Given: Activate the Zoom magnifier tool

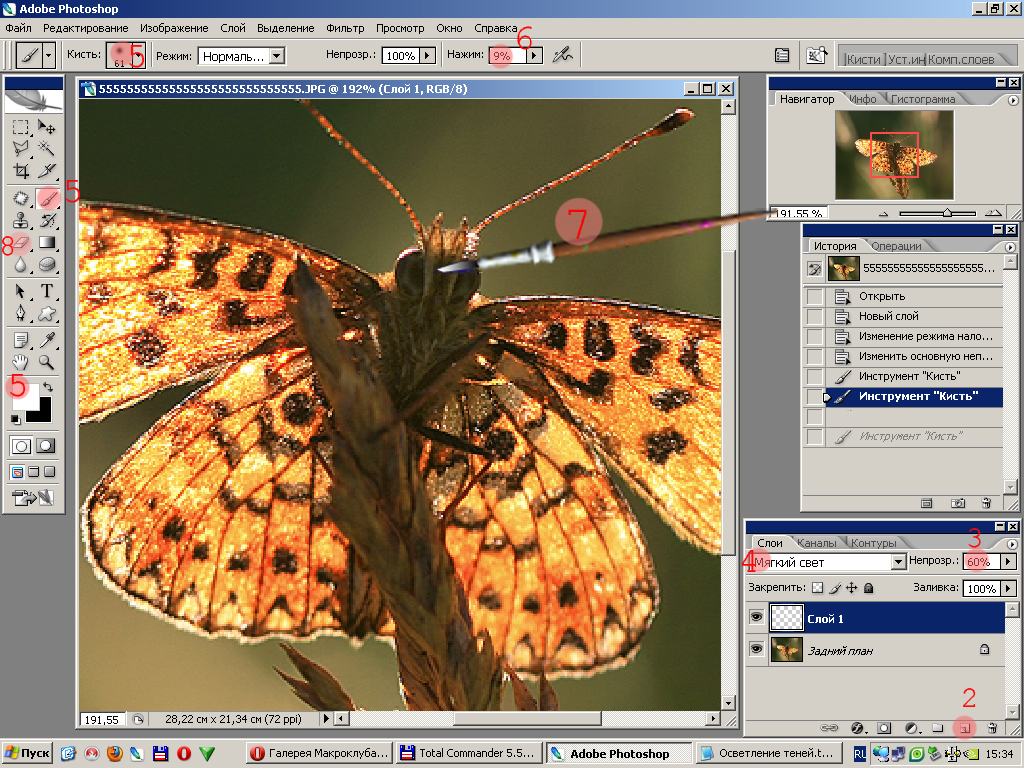Looking at the screenshot, I should coord(46,362).
